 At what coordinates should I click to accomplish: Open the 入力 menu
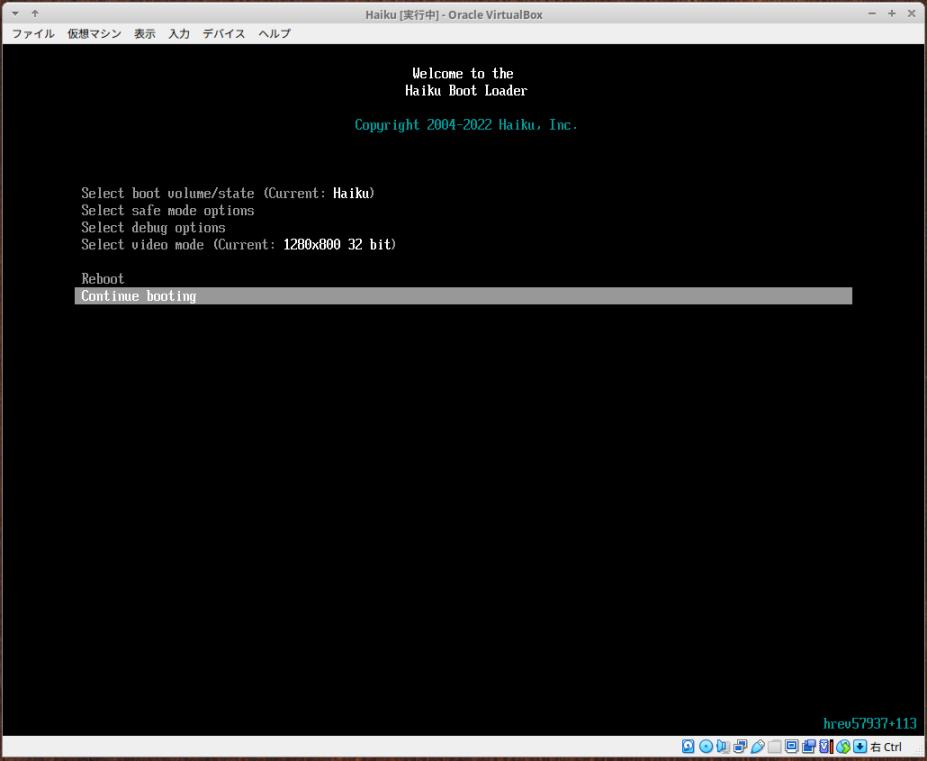coord(179,34)
